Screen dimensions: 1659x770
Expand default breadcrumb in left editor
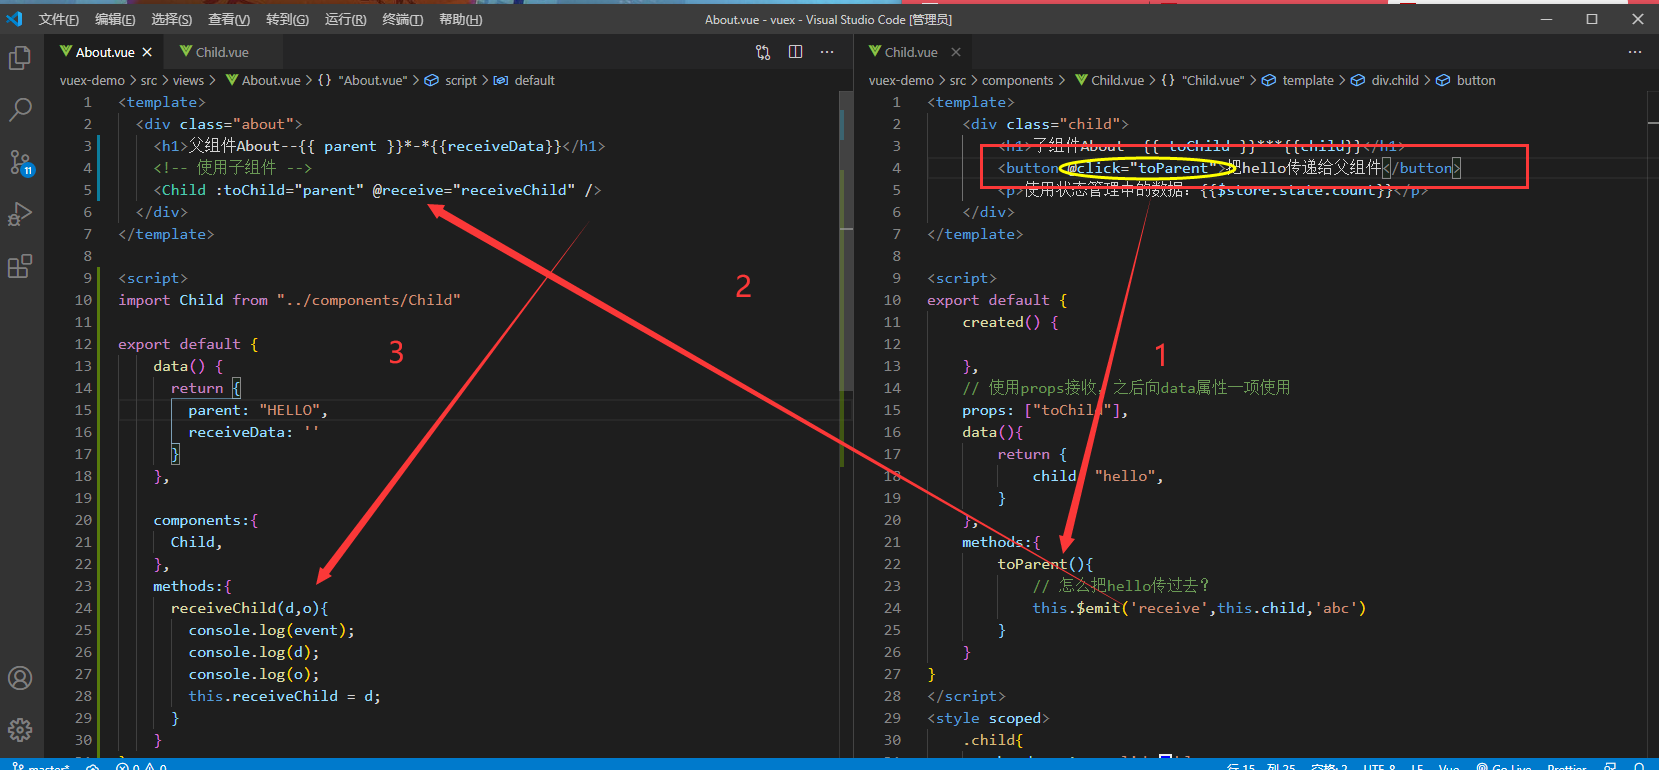tap(524, 80)
